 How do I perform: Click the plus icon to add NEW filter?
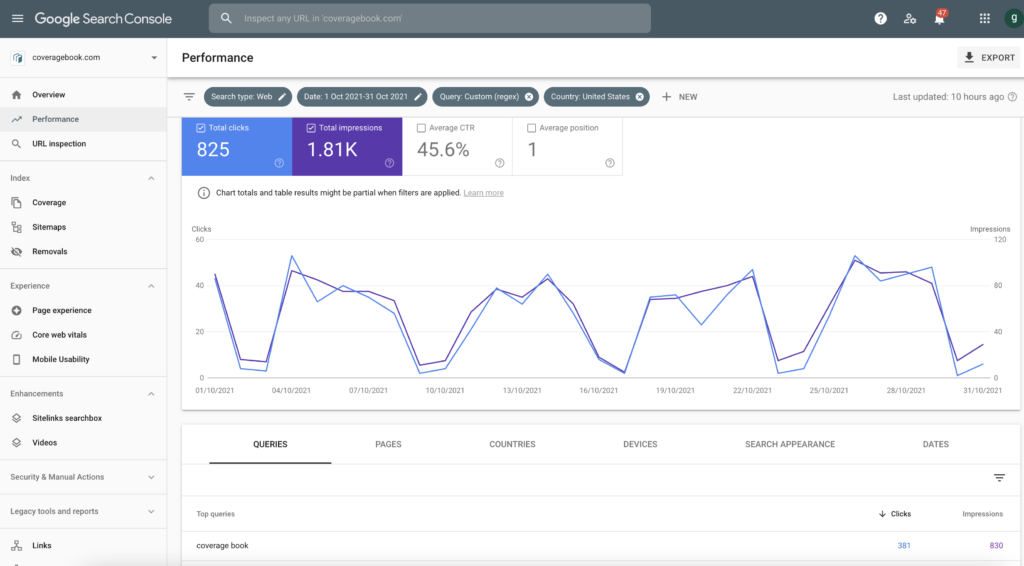pos(666,97)
